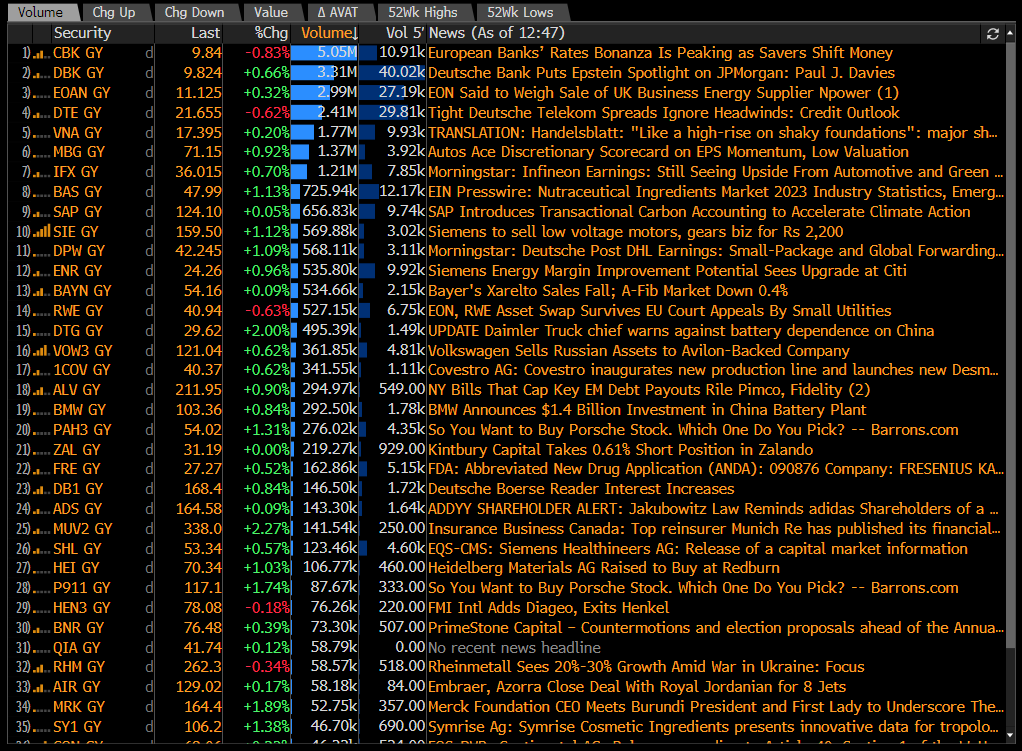Image resolution: width=1022 pixels, height=751 pixels.
Task: Switch to the Volume tab
Action: click(40, 12)
